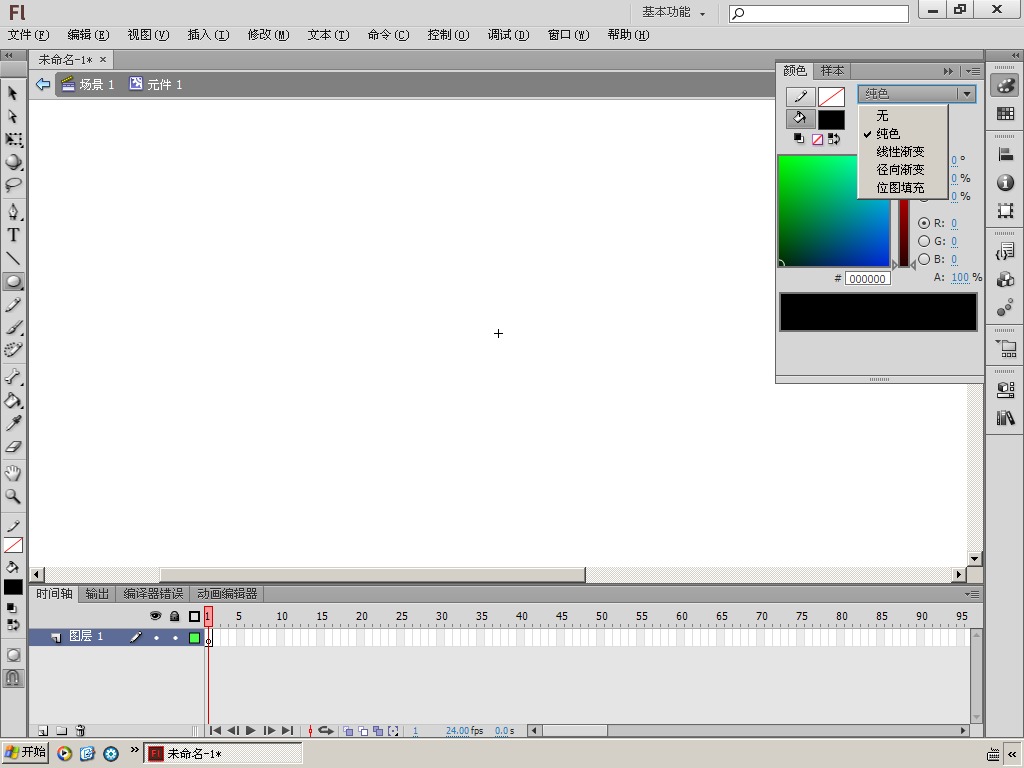This screenshot has height=768, width=1024.
Task: Select the Hand tool
Action: [x=13, y=473]
